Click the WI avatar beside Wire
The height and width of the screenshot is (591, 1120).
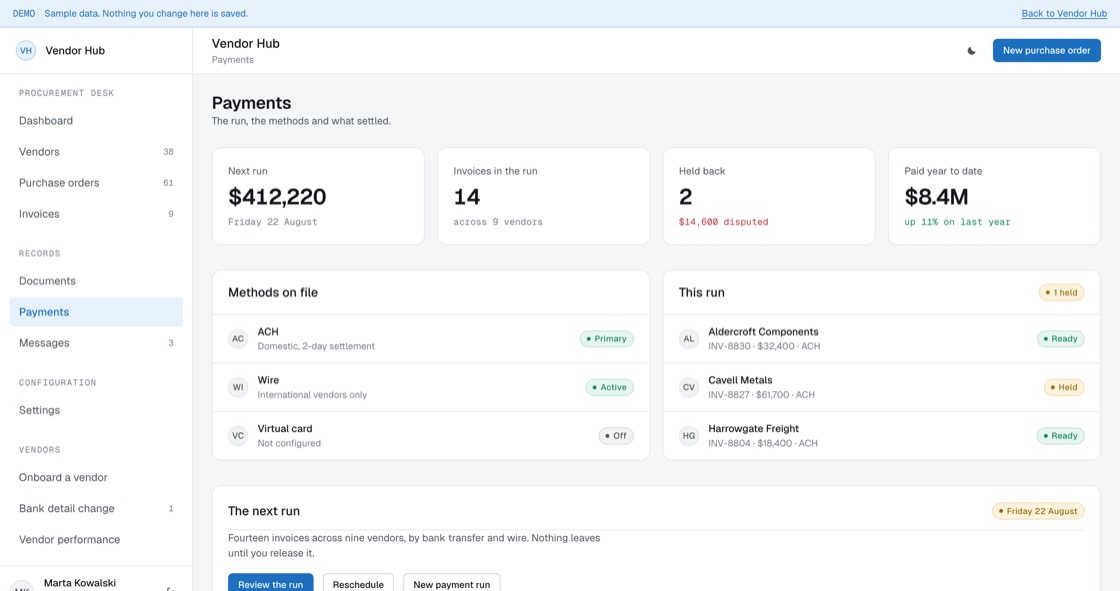click(238, 387)
